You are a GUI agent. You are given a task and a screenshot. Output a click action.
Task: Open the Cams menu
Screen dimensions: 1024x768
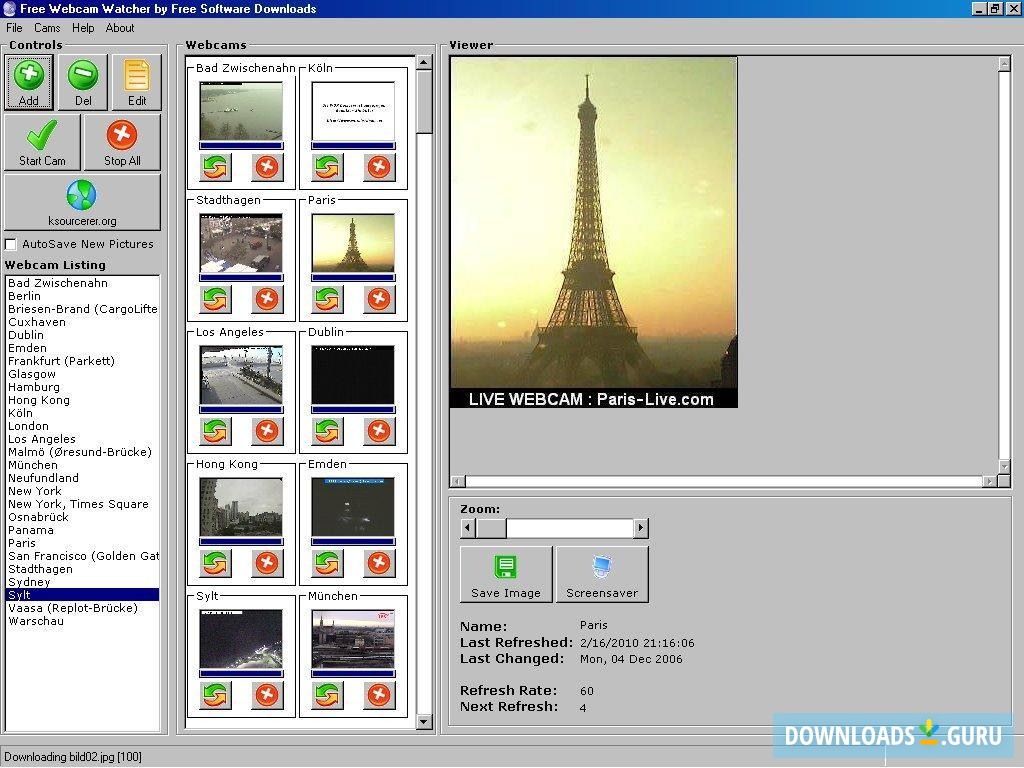pos(47,28)
